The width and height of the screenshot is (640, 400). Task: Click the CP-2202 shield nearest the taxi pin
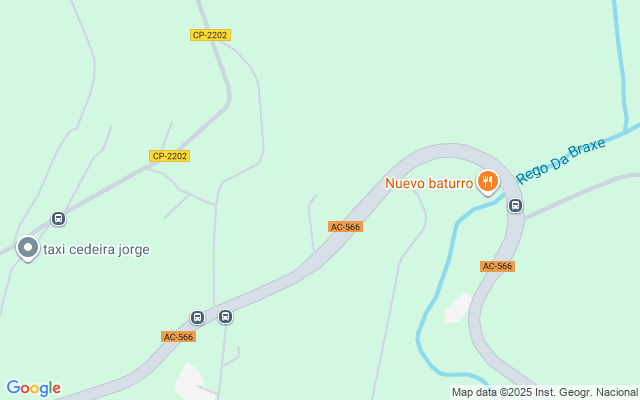[x=169, y=156]
